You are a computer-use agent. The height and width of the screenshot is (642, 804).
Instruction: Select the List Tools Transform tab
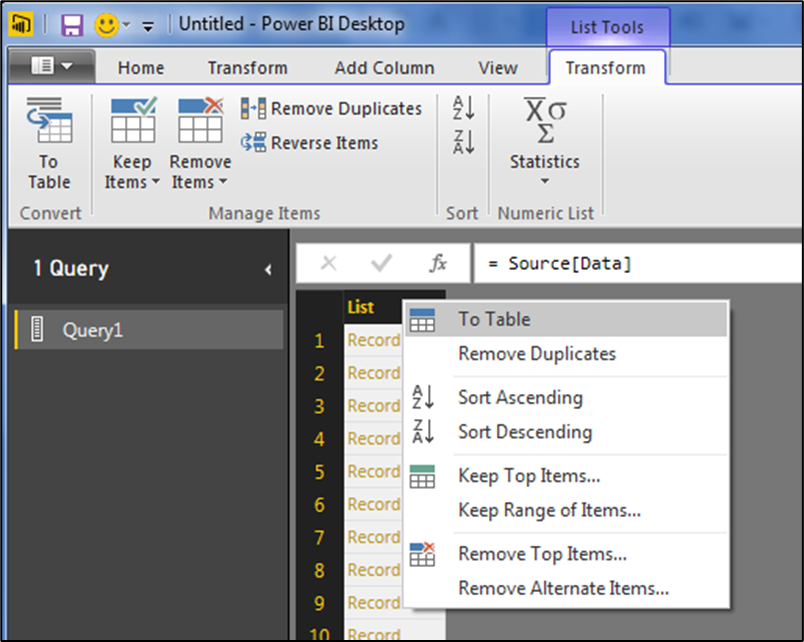tap(605, 68)
